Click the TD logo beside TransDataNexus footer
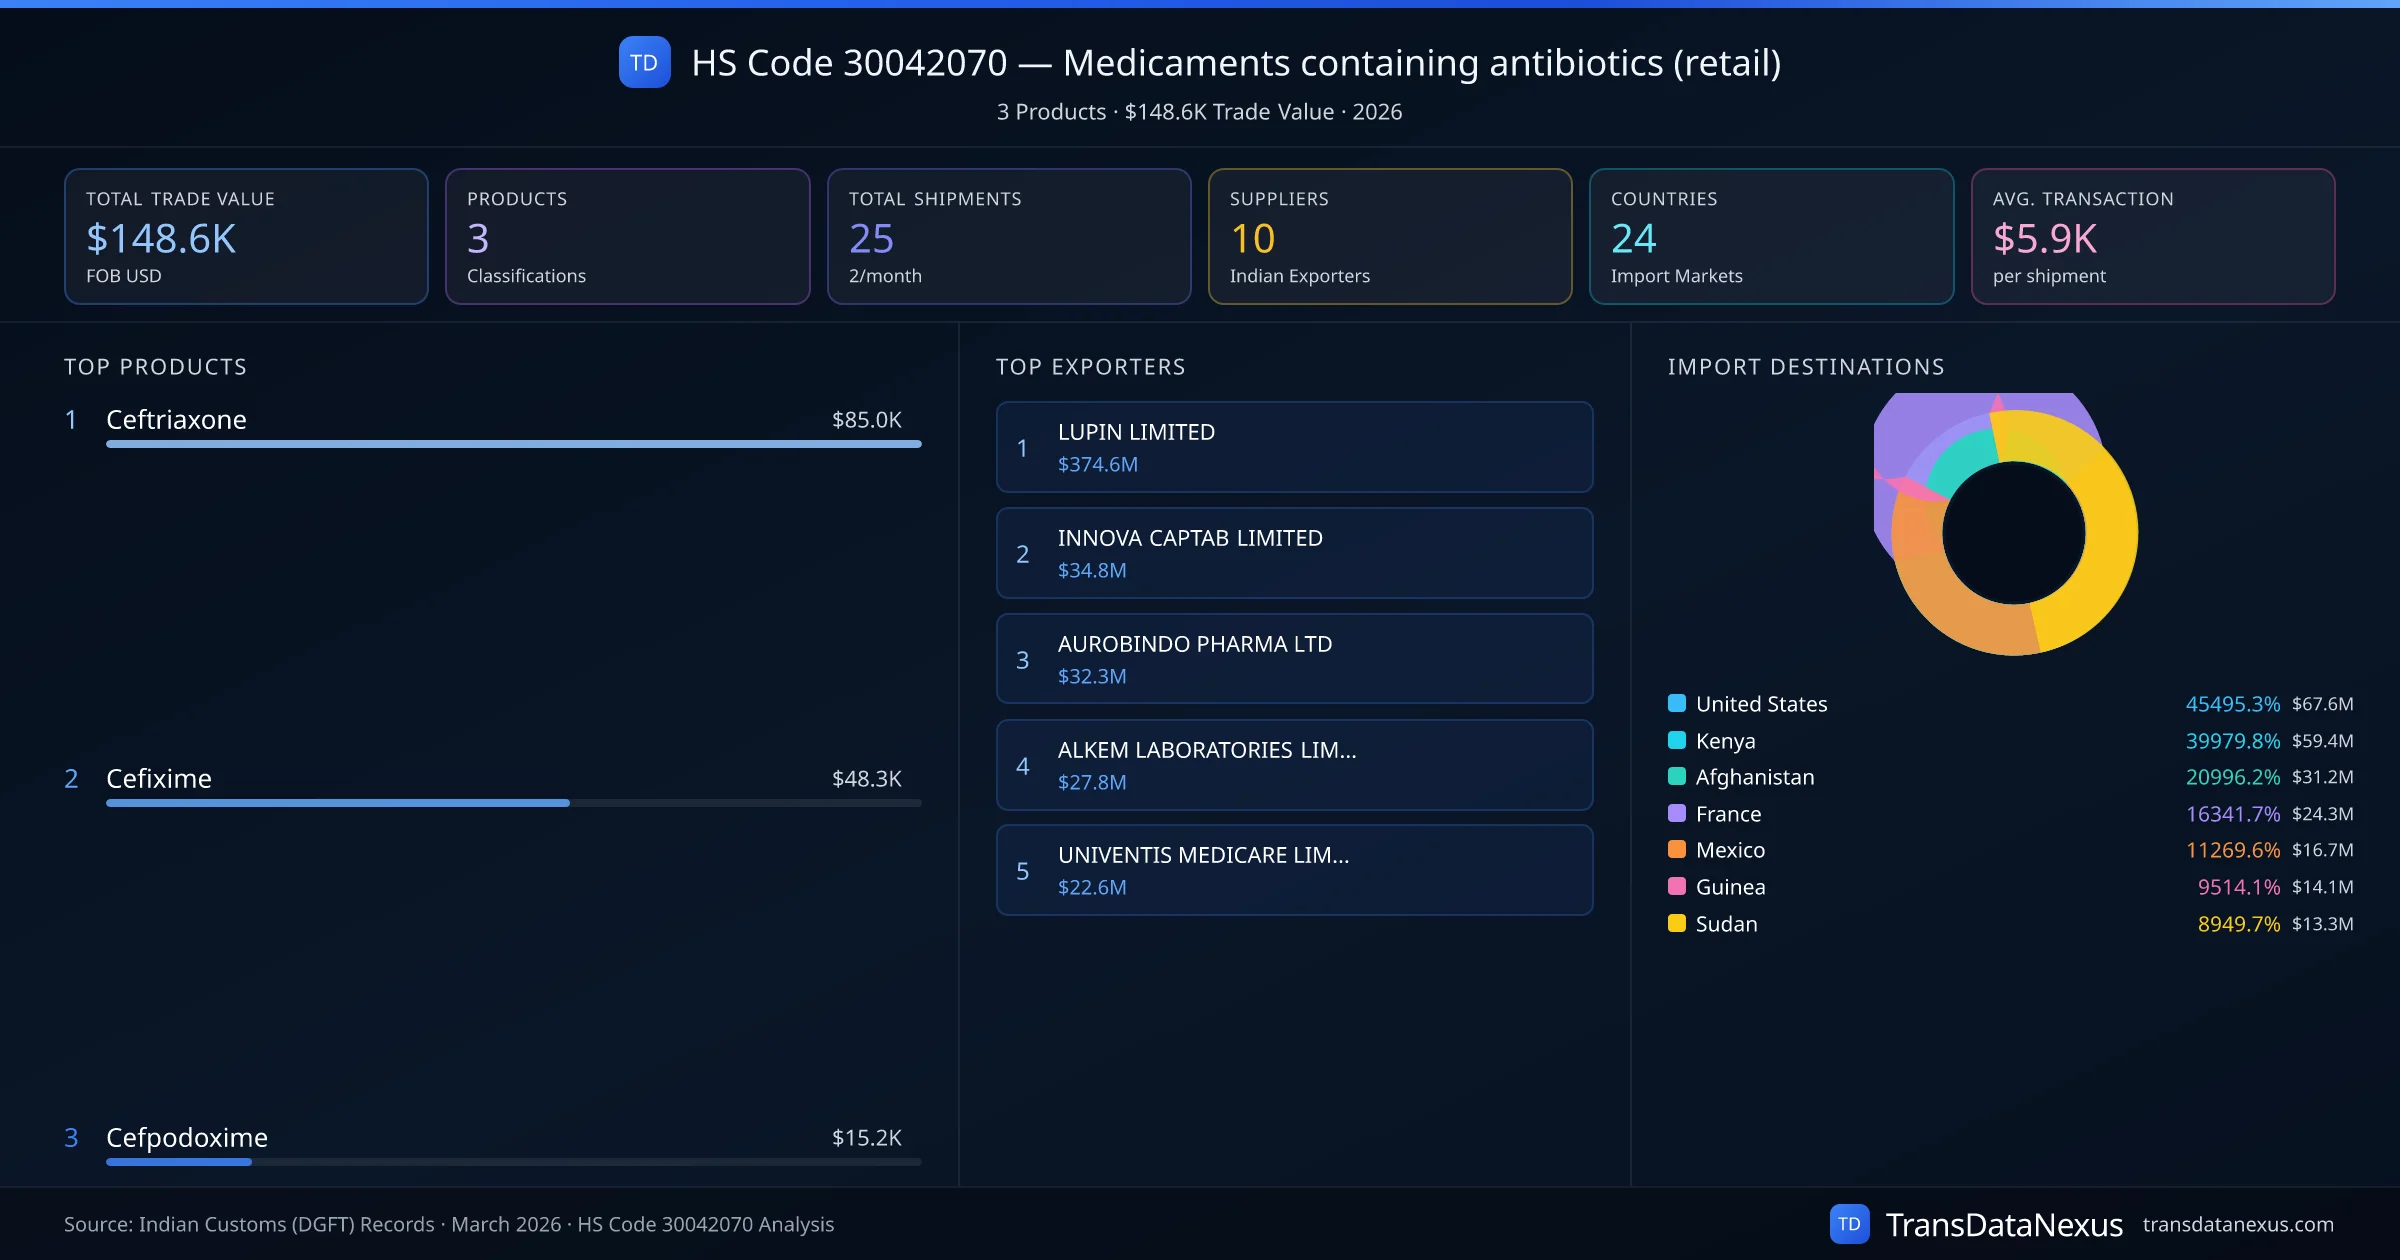Image resolution: width=2400 pixels, height=1260 pixels. [1849, 1224]
